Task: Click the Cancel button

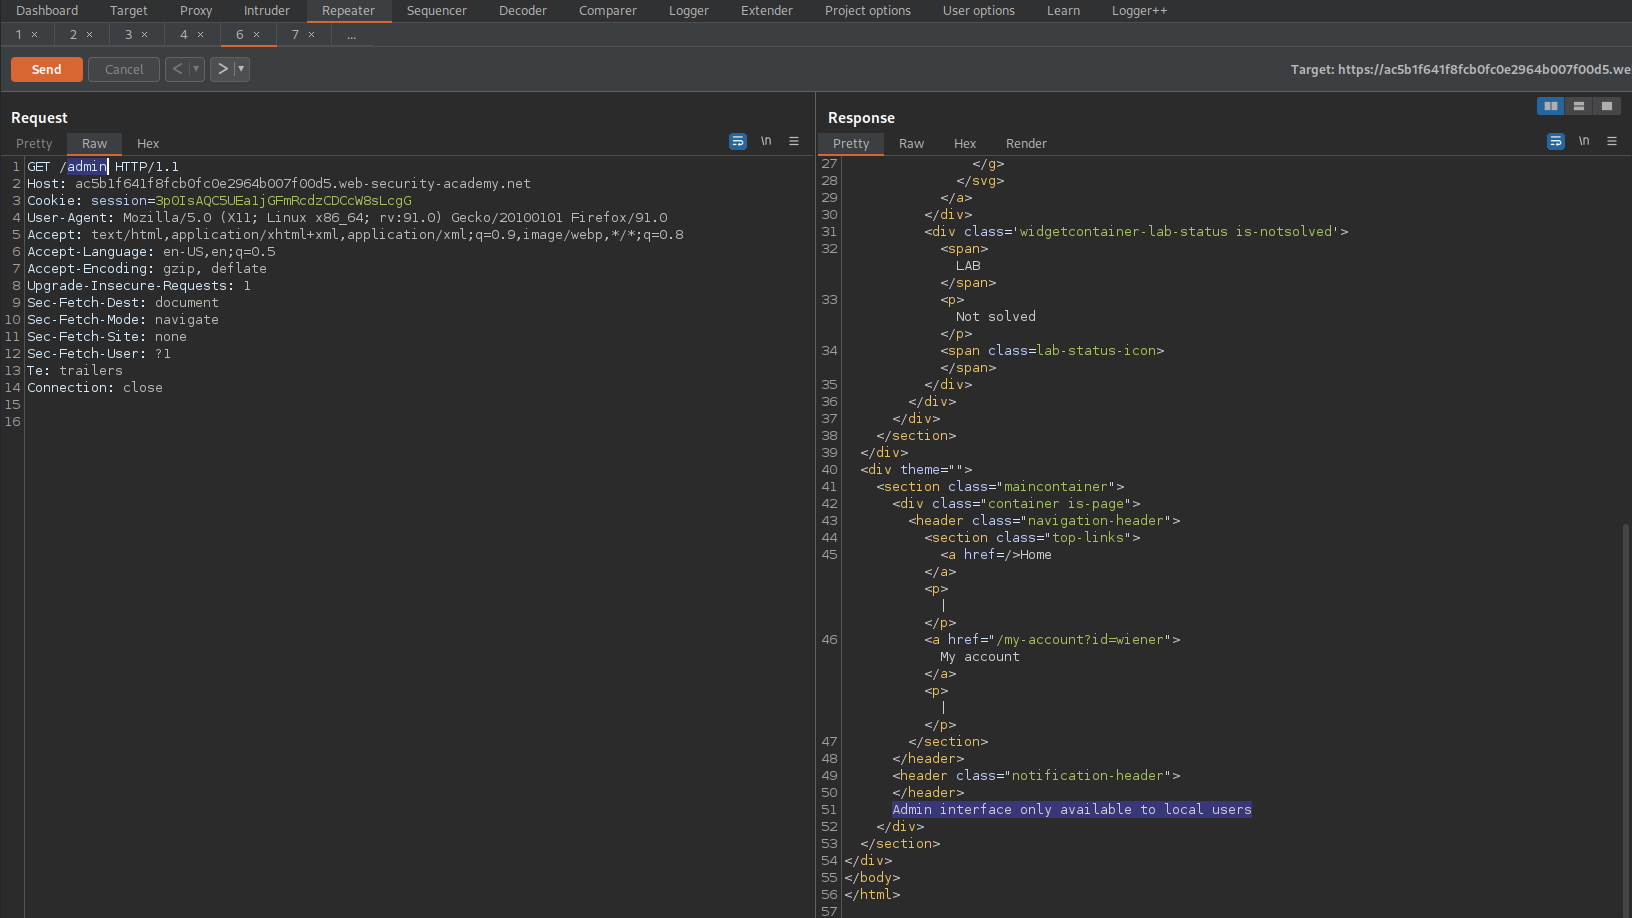Action: click(124, 69)
